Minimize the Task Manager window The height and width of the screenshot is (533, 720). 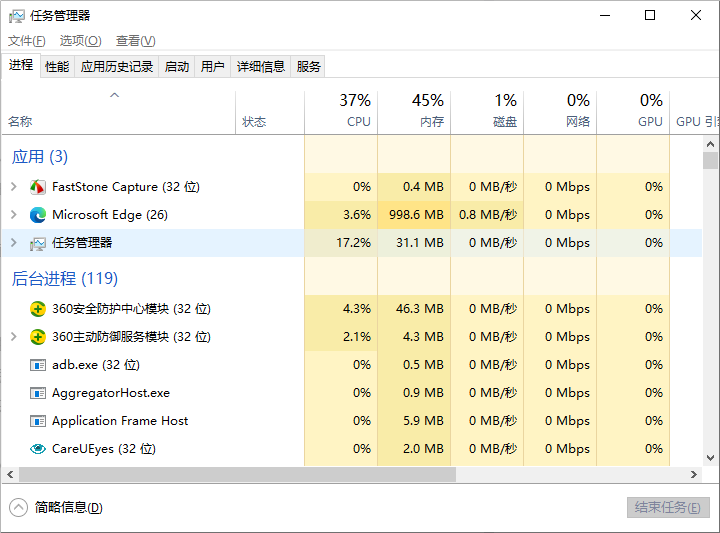pyautogui.click(x=605, y=16)
